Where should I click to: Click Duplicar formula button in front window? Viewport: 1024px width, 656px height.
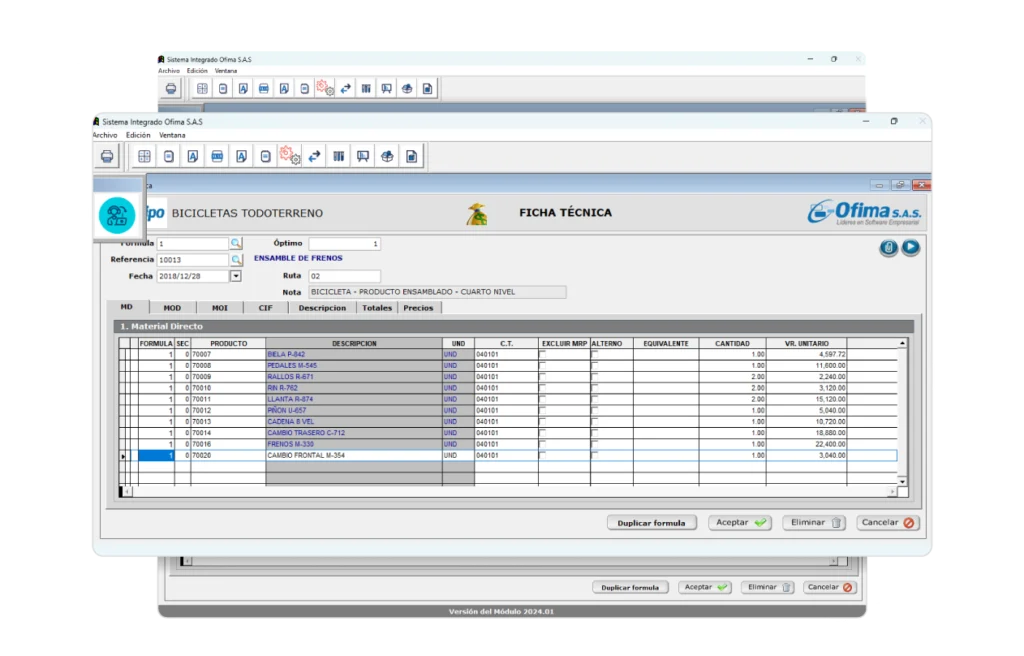651,523
